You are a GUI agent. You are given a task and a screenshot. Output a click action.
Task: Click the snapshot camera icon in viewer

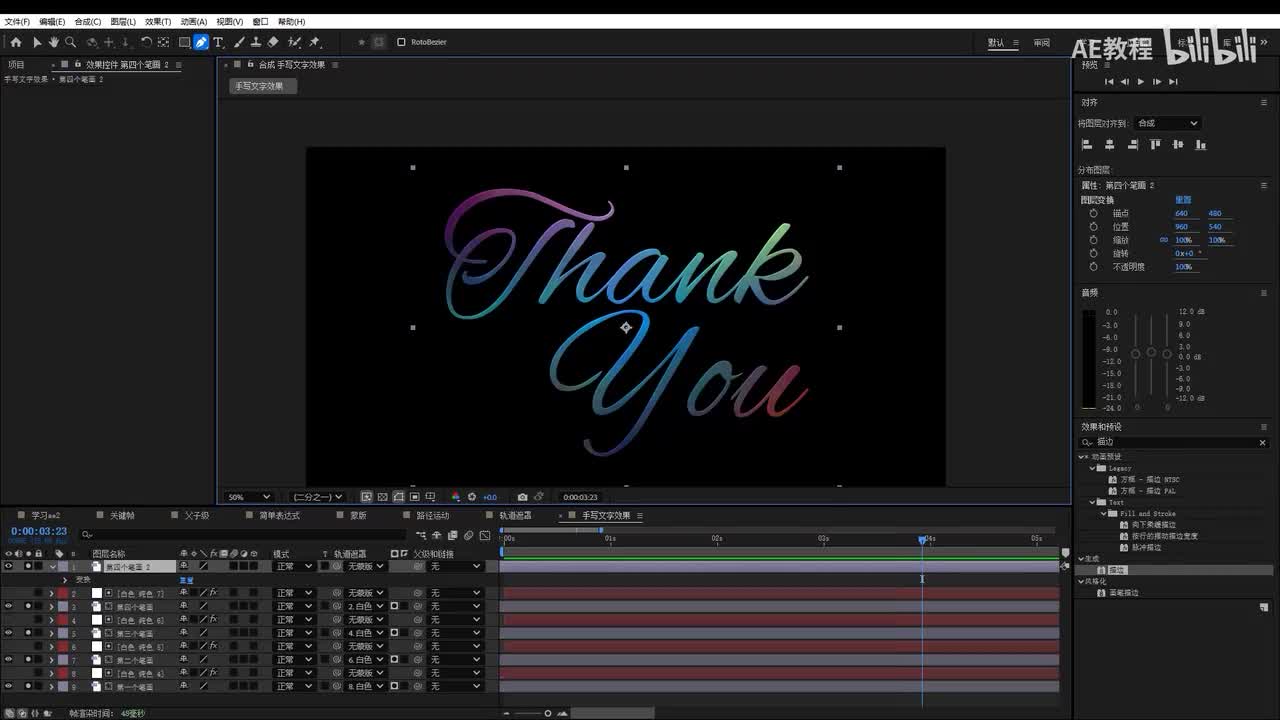tap(522, 497)
